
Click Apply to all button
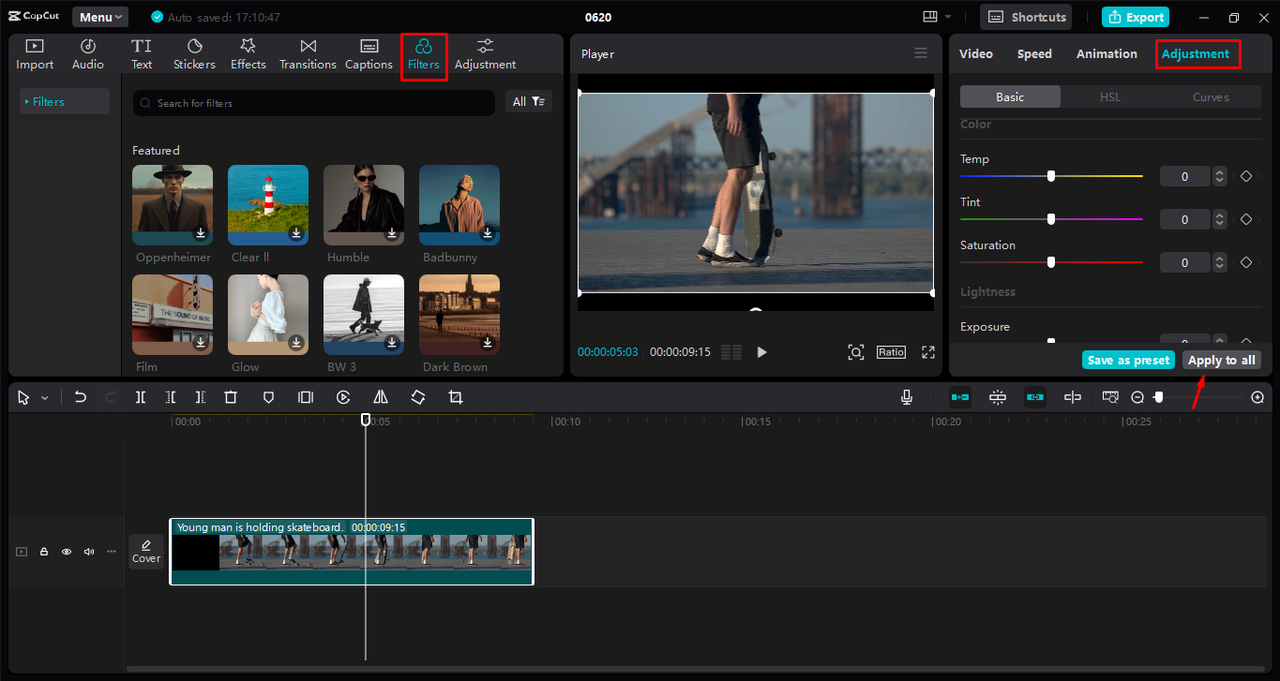pos(1221,360)
